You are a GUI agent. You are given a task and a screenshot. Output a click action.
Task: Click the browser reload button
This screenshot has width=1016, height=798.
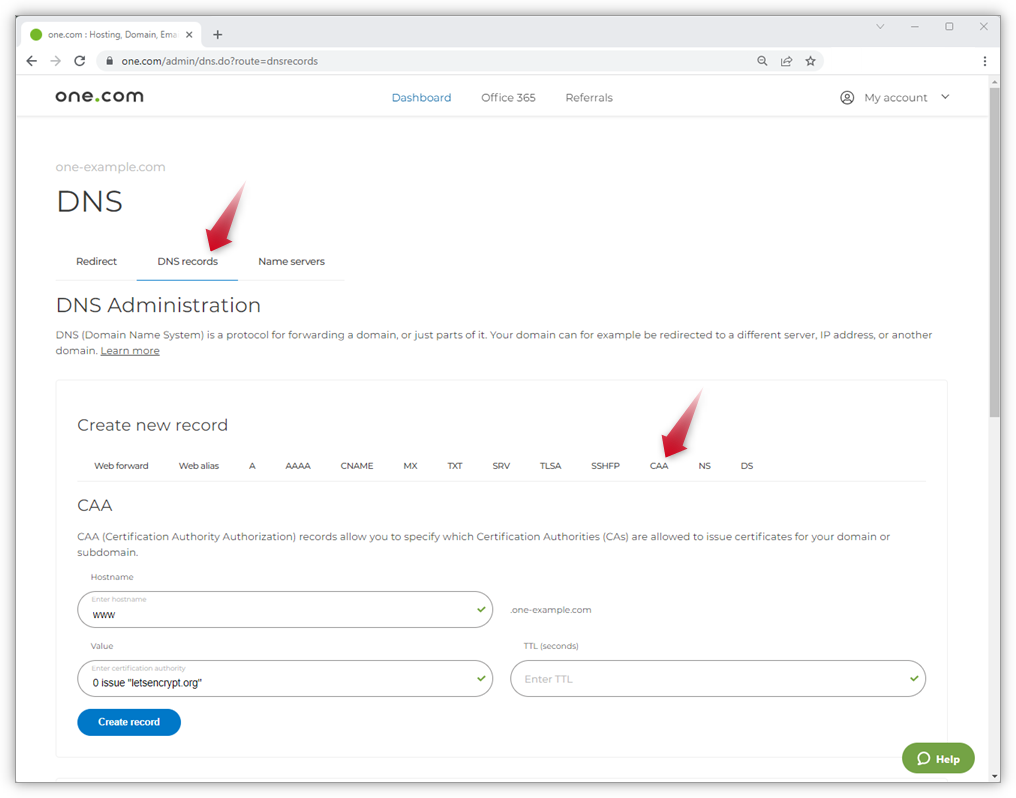[x=81, y=61]
